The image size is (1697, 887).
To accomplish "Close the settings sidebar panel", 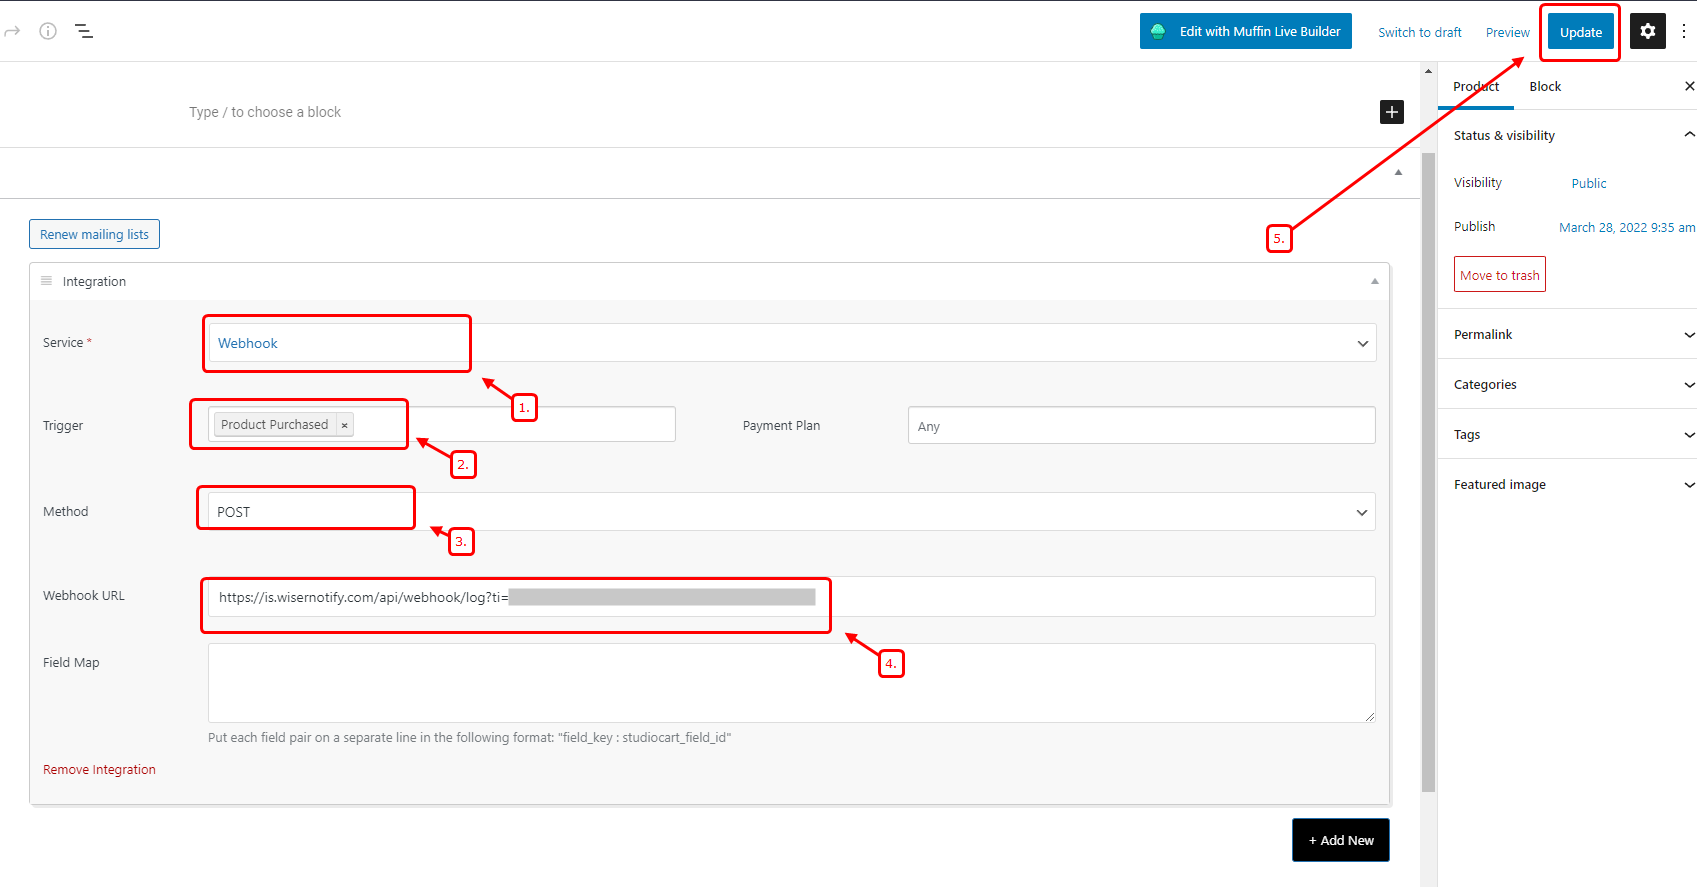I will coord(1688,87).
